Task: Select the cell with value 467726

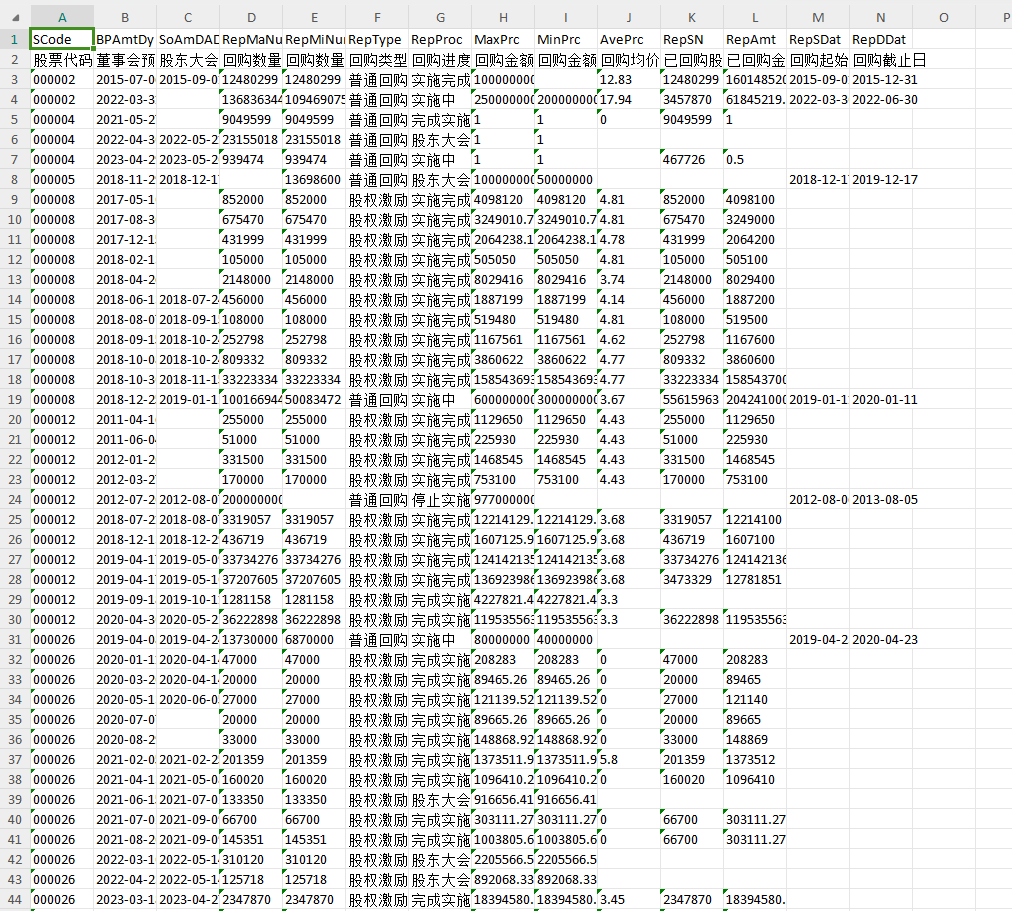Action: pos(691,159)
